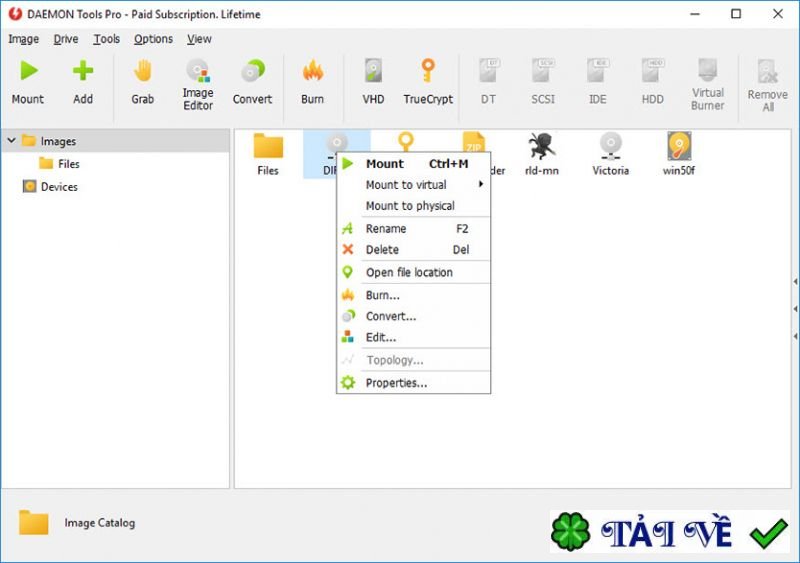
Task: Open the Drive menu
Action: click(x=66, y=39)
